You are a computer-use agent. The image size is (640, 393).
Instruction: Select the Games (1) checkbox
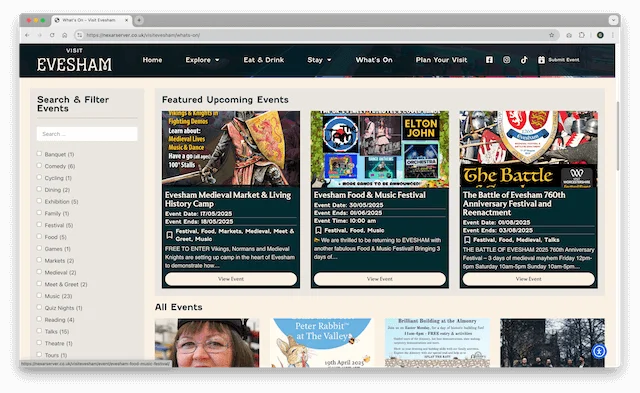[39, 248]
